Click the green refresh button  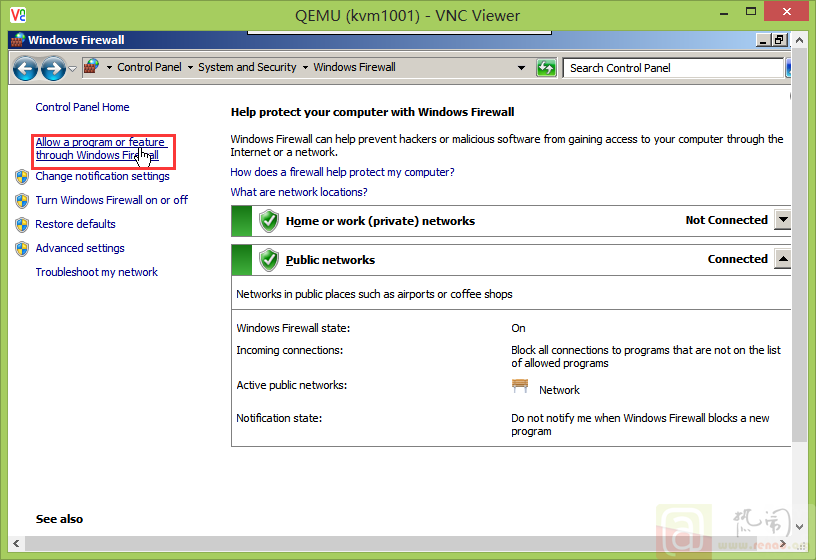tap(546, 68)
